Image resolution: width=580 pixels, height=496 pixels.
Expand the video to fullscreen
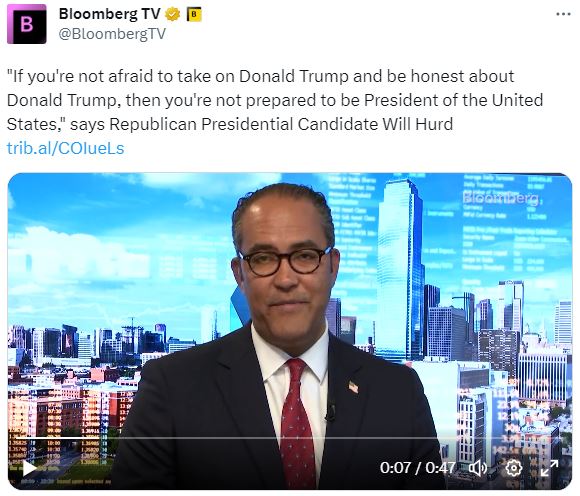point(549,468)
